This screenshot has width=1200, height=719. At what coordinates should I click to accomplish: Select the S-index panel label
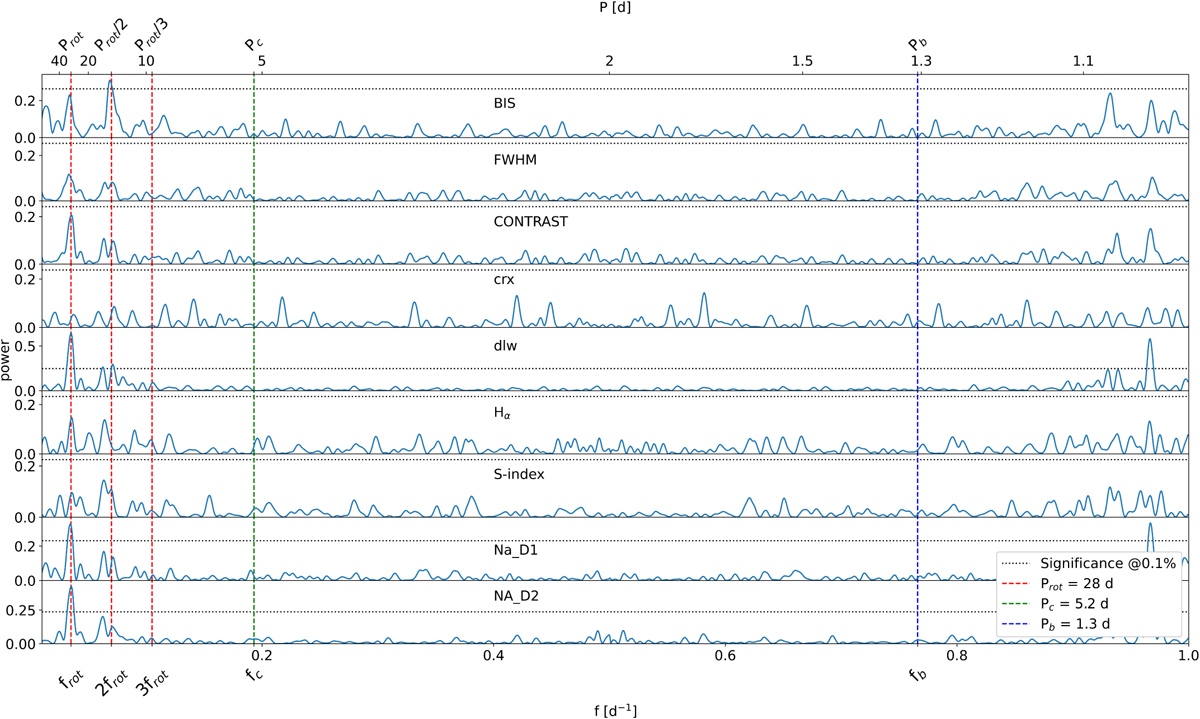pos(517,474)
